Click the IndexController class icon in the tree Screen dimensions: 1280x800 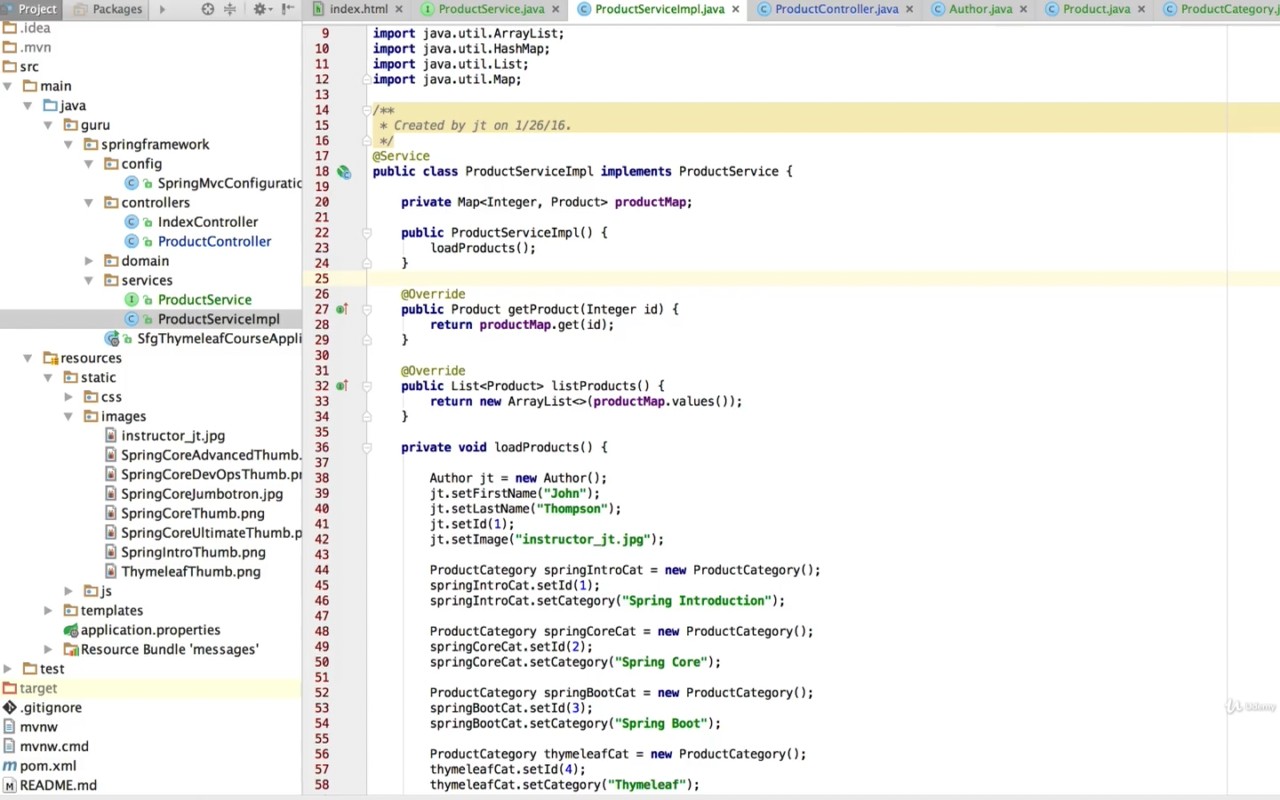pos(131,222)
